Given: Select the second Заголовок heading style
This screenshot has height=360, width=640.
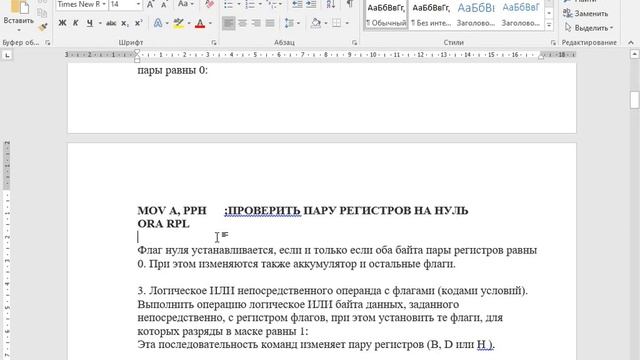Looking at the screenshot, I should point(520,14).
